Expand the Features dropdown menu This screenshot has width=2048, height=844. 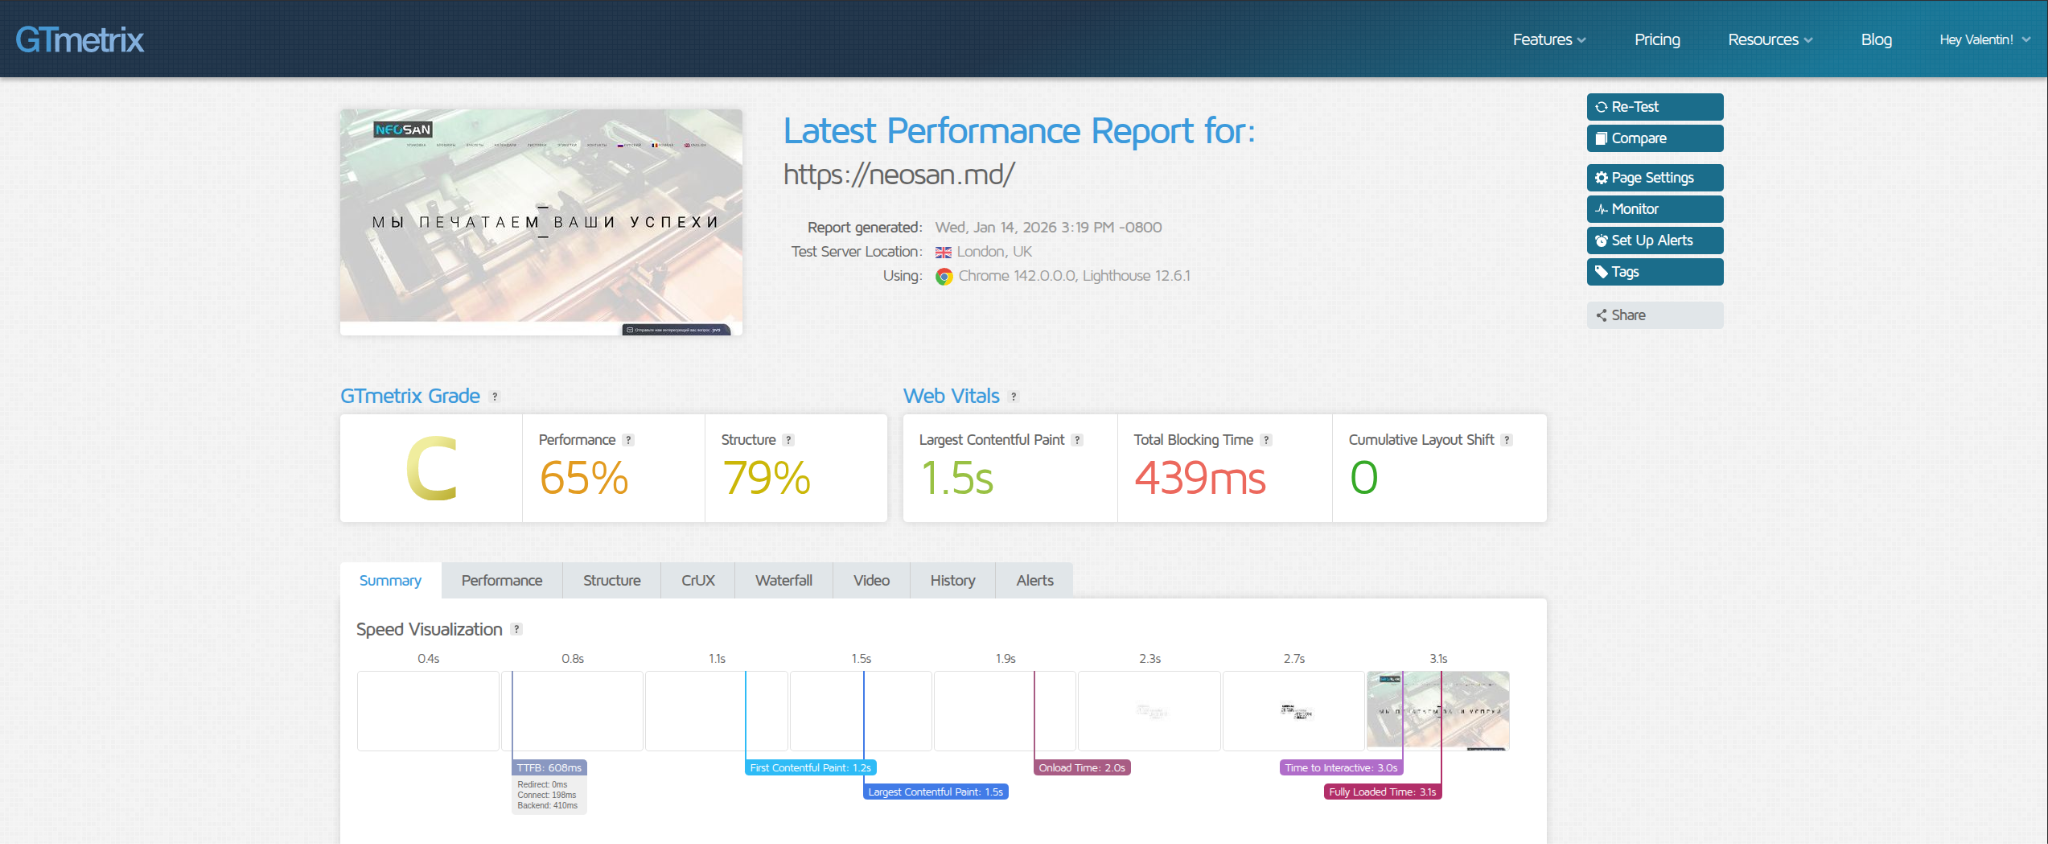click(1549, 40)
